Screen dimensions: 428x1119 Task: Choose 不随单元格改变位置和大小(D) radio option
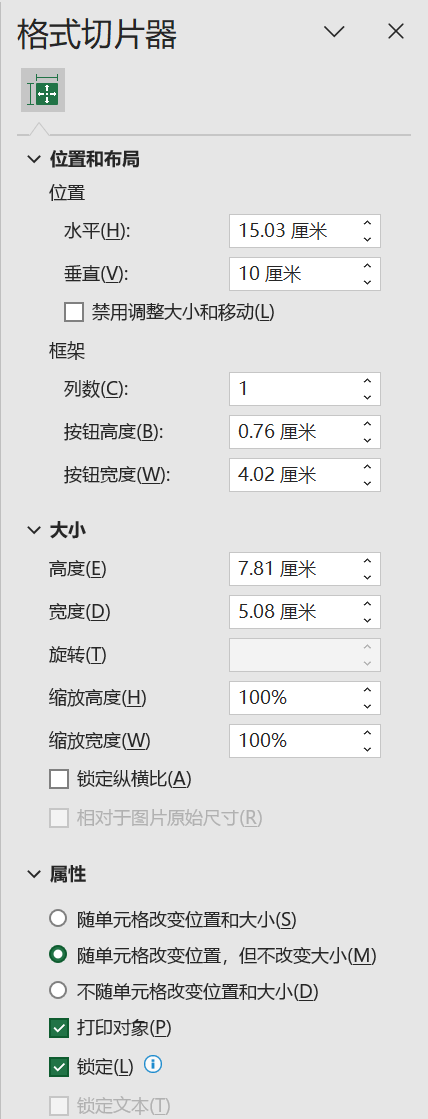[58, 991]
